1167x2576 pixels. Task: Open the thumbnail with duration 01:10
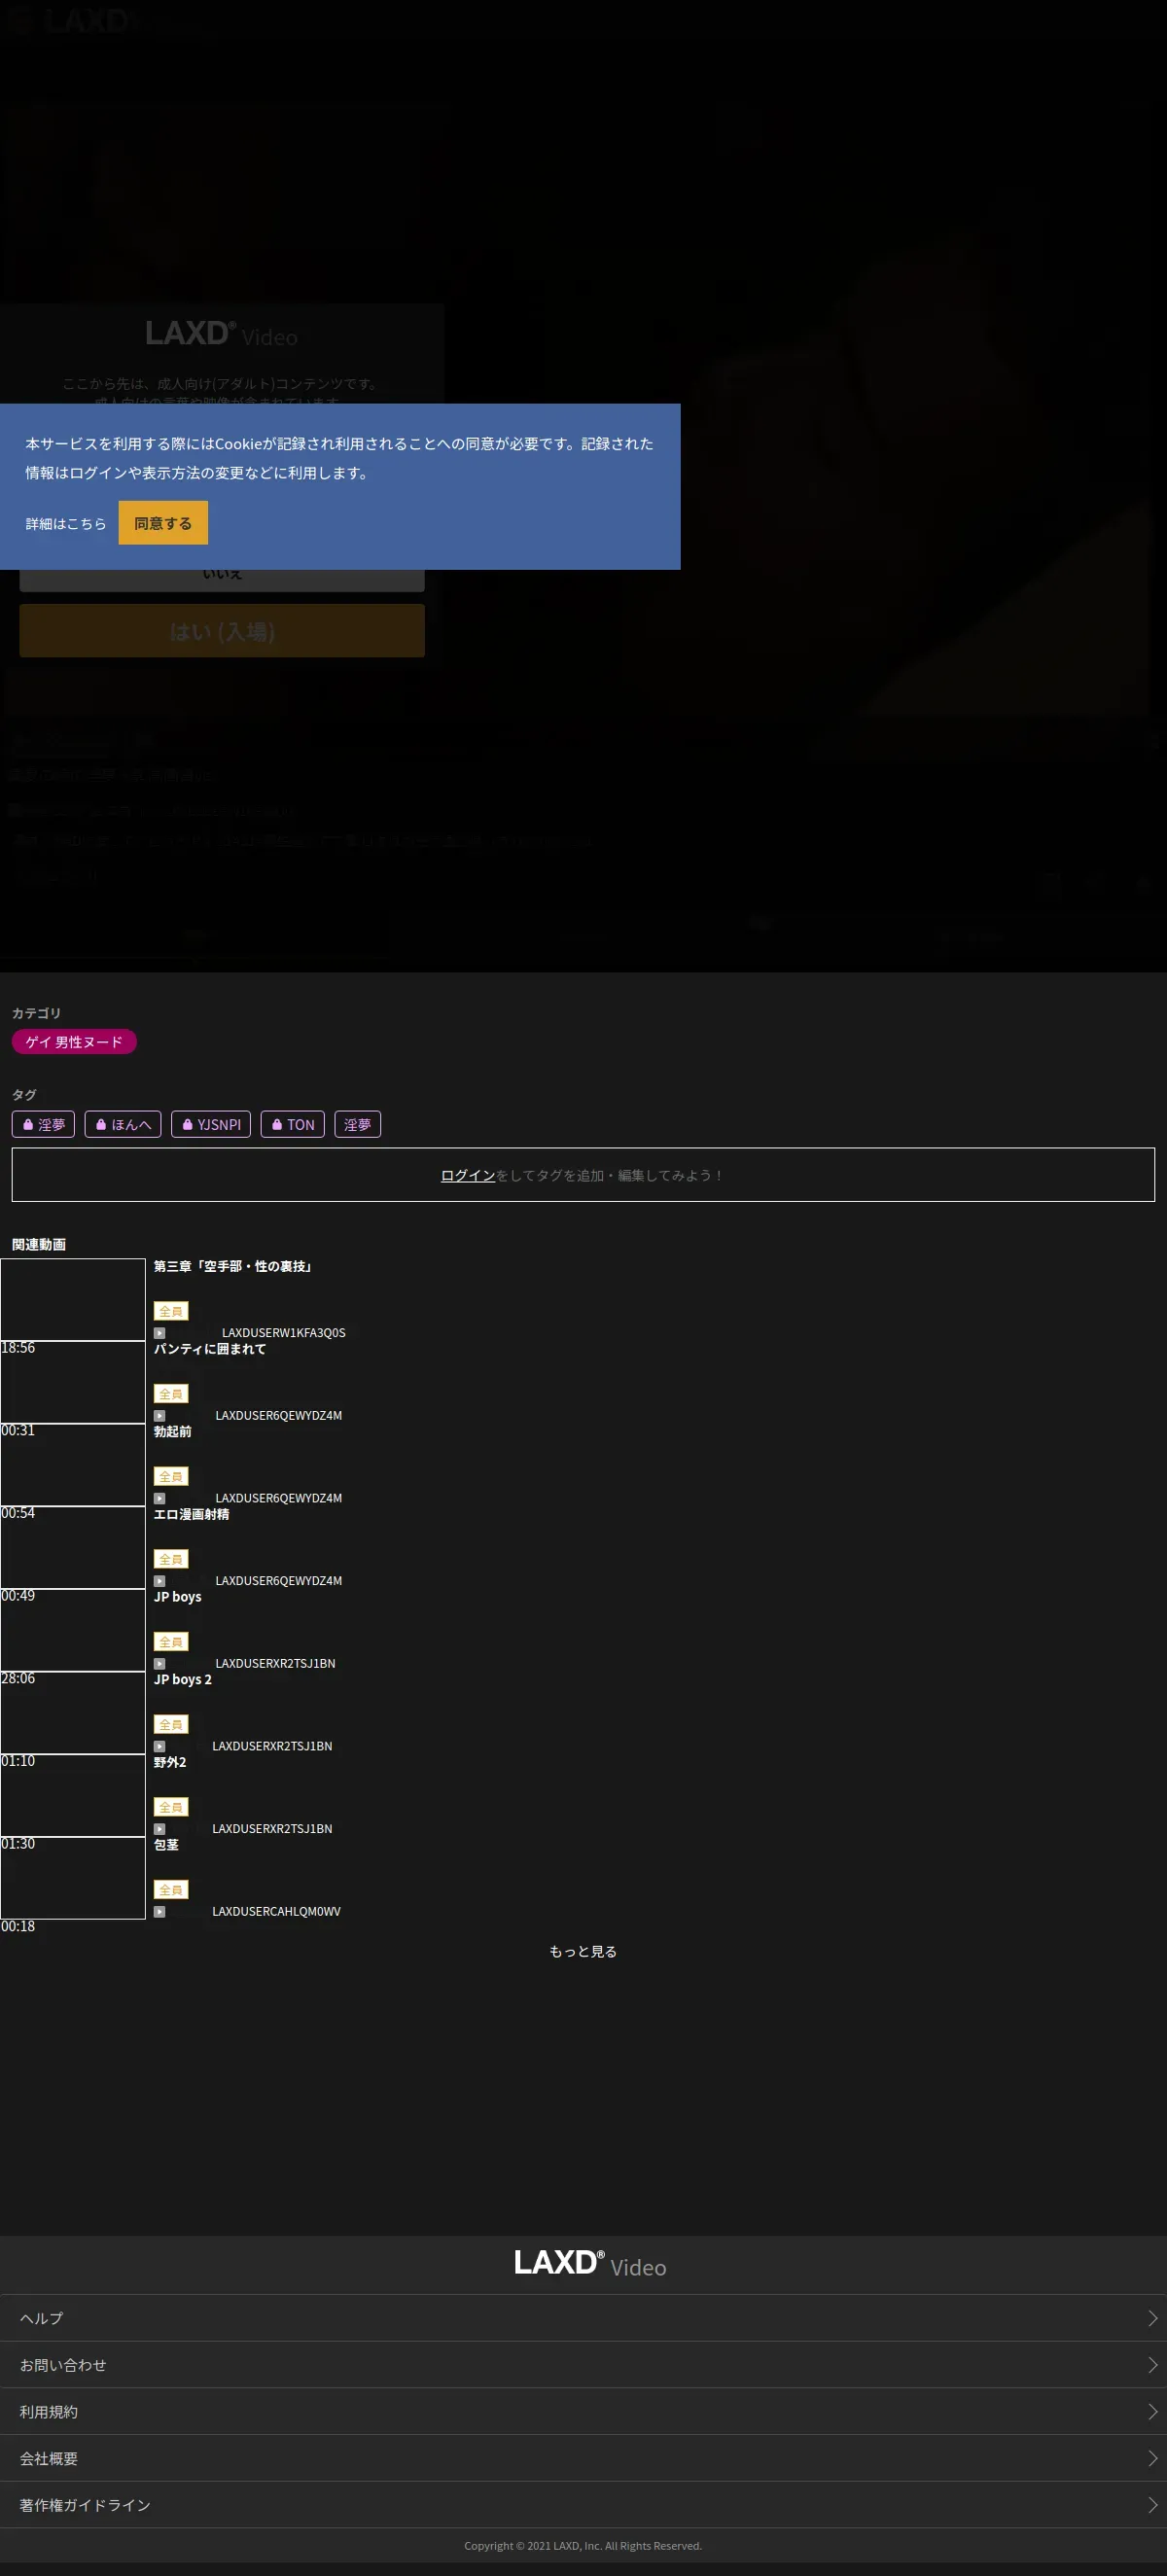pyautogui.click(x=73, y=1713)
